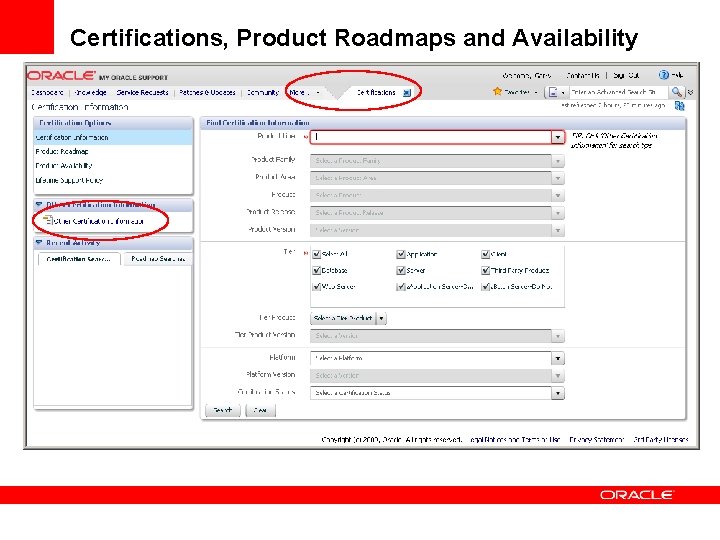The height and width of the screenshot is (540, 720).
Task: Open the Patches & Updates tab
Action: click(x=207, y=92)
